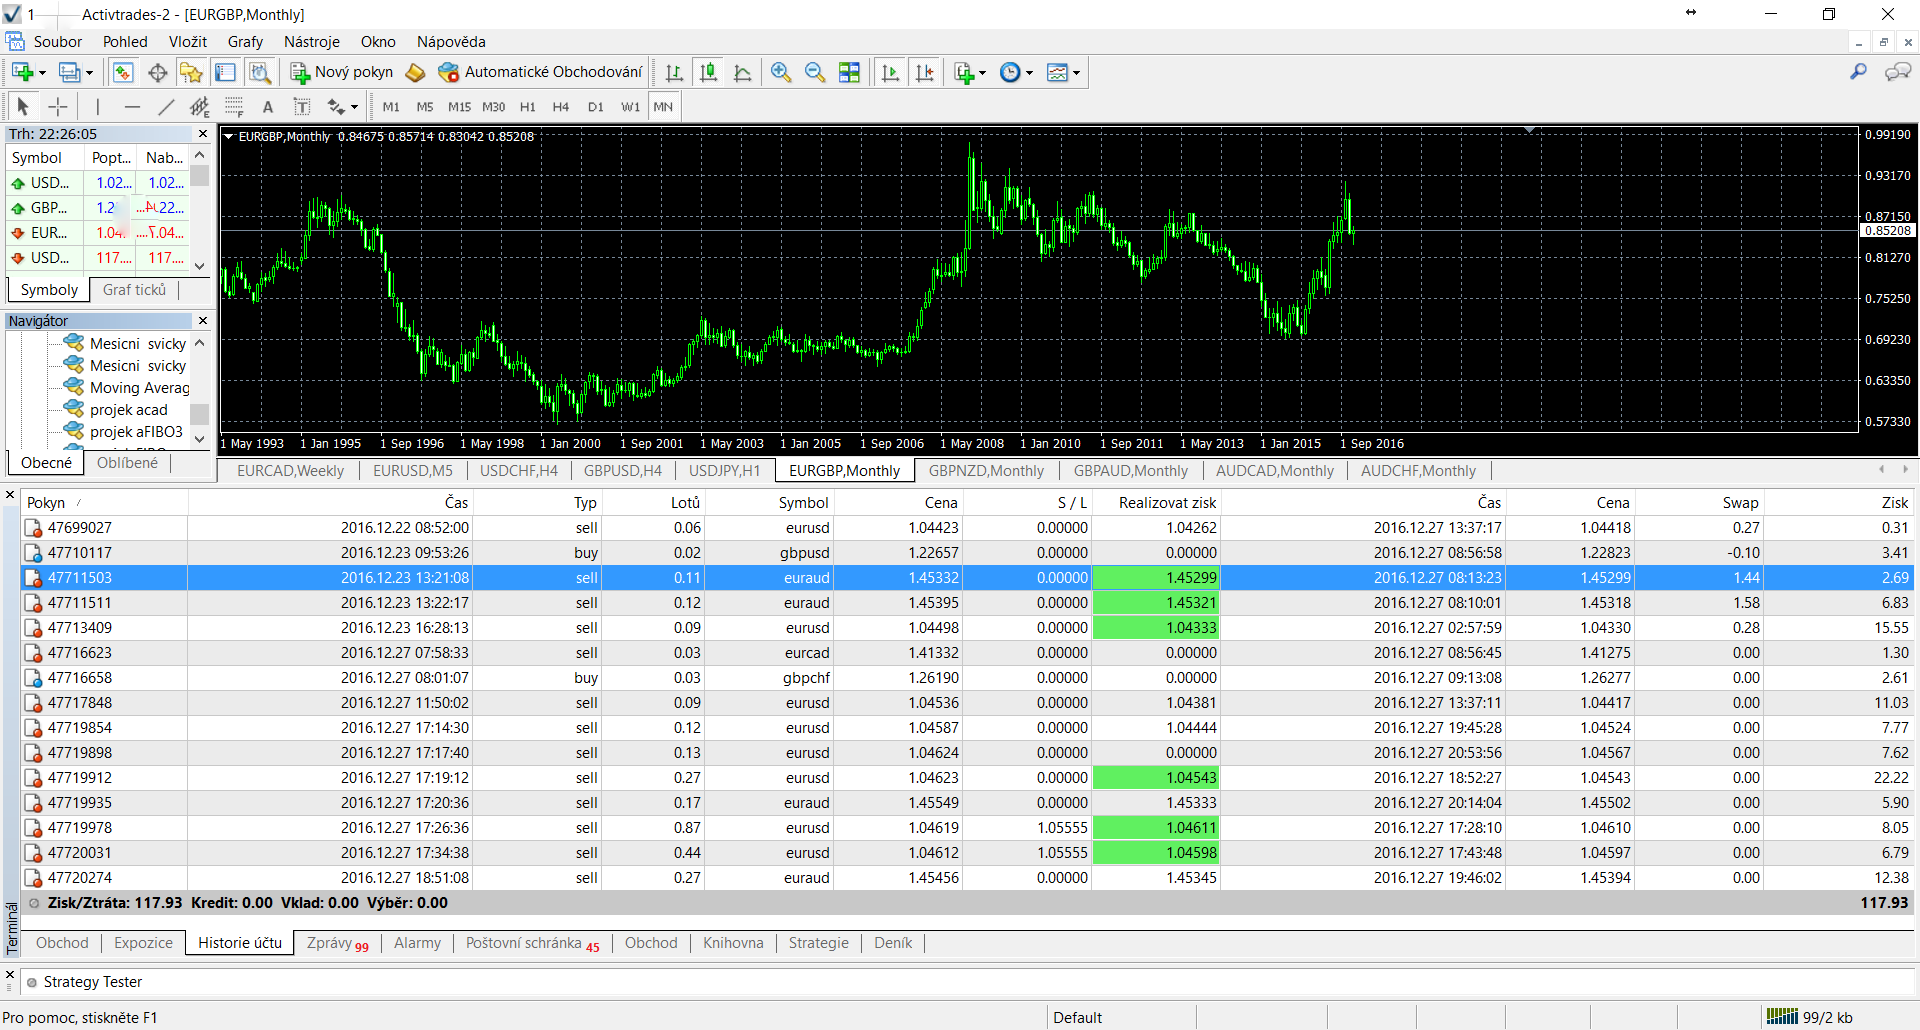
Task: Select order row 47719978
Action: pyautogui.click(x=967, y=828)
